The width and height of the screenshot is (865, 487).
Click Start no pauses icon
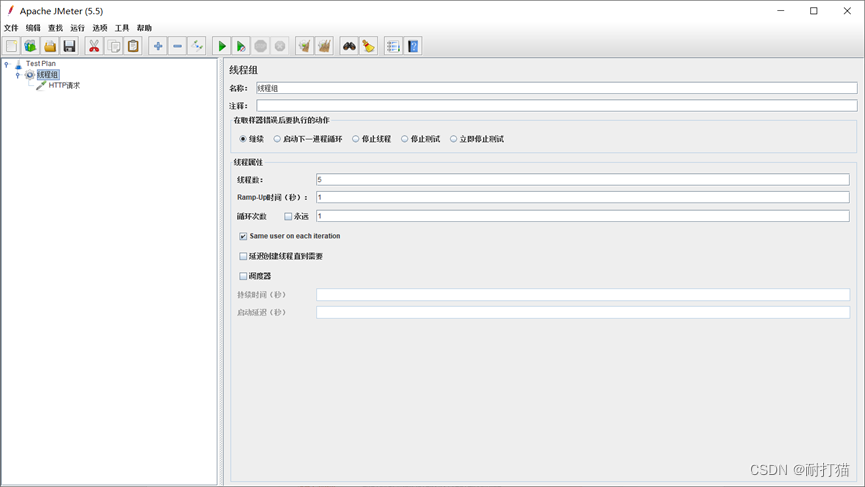coord(241,46)
